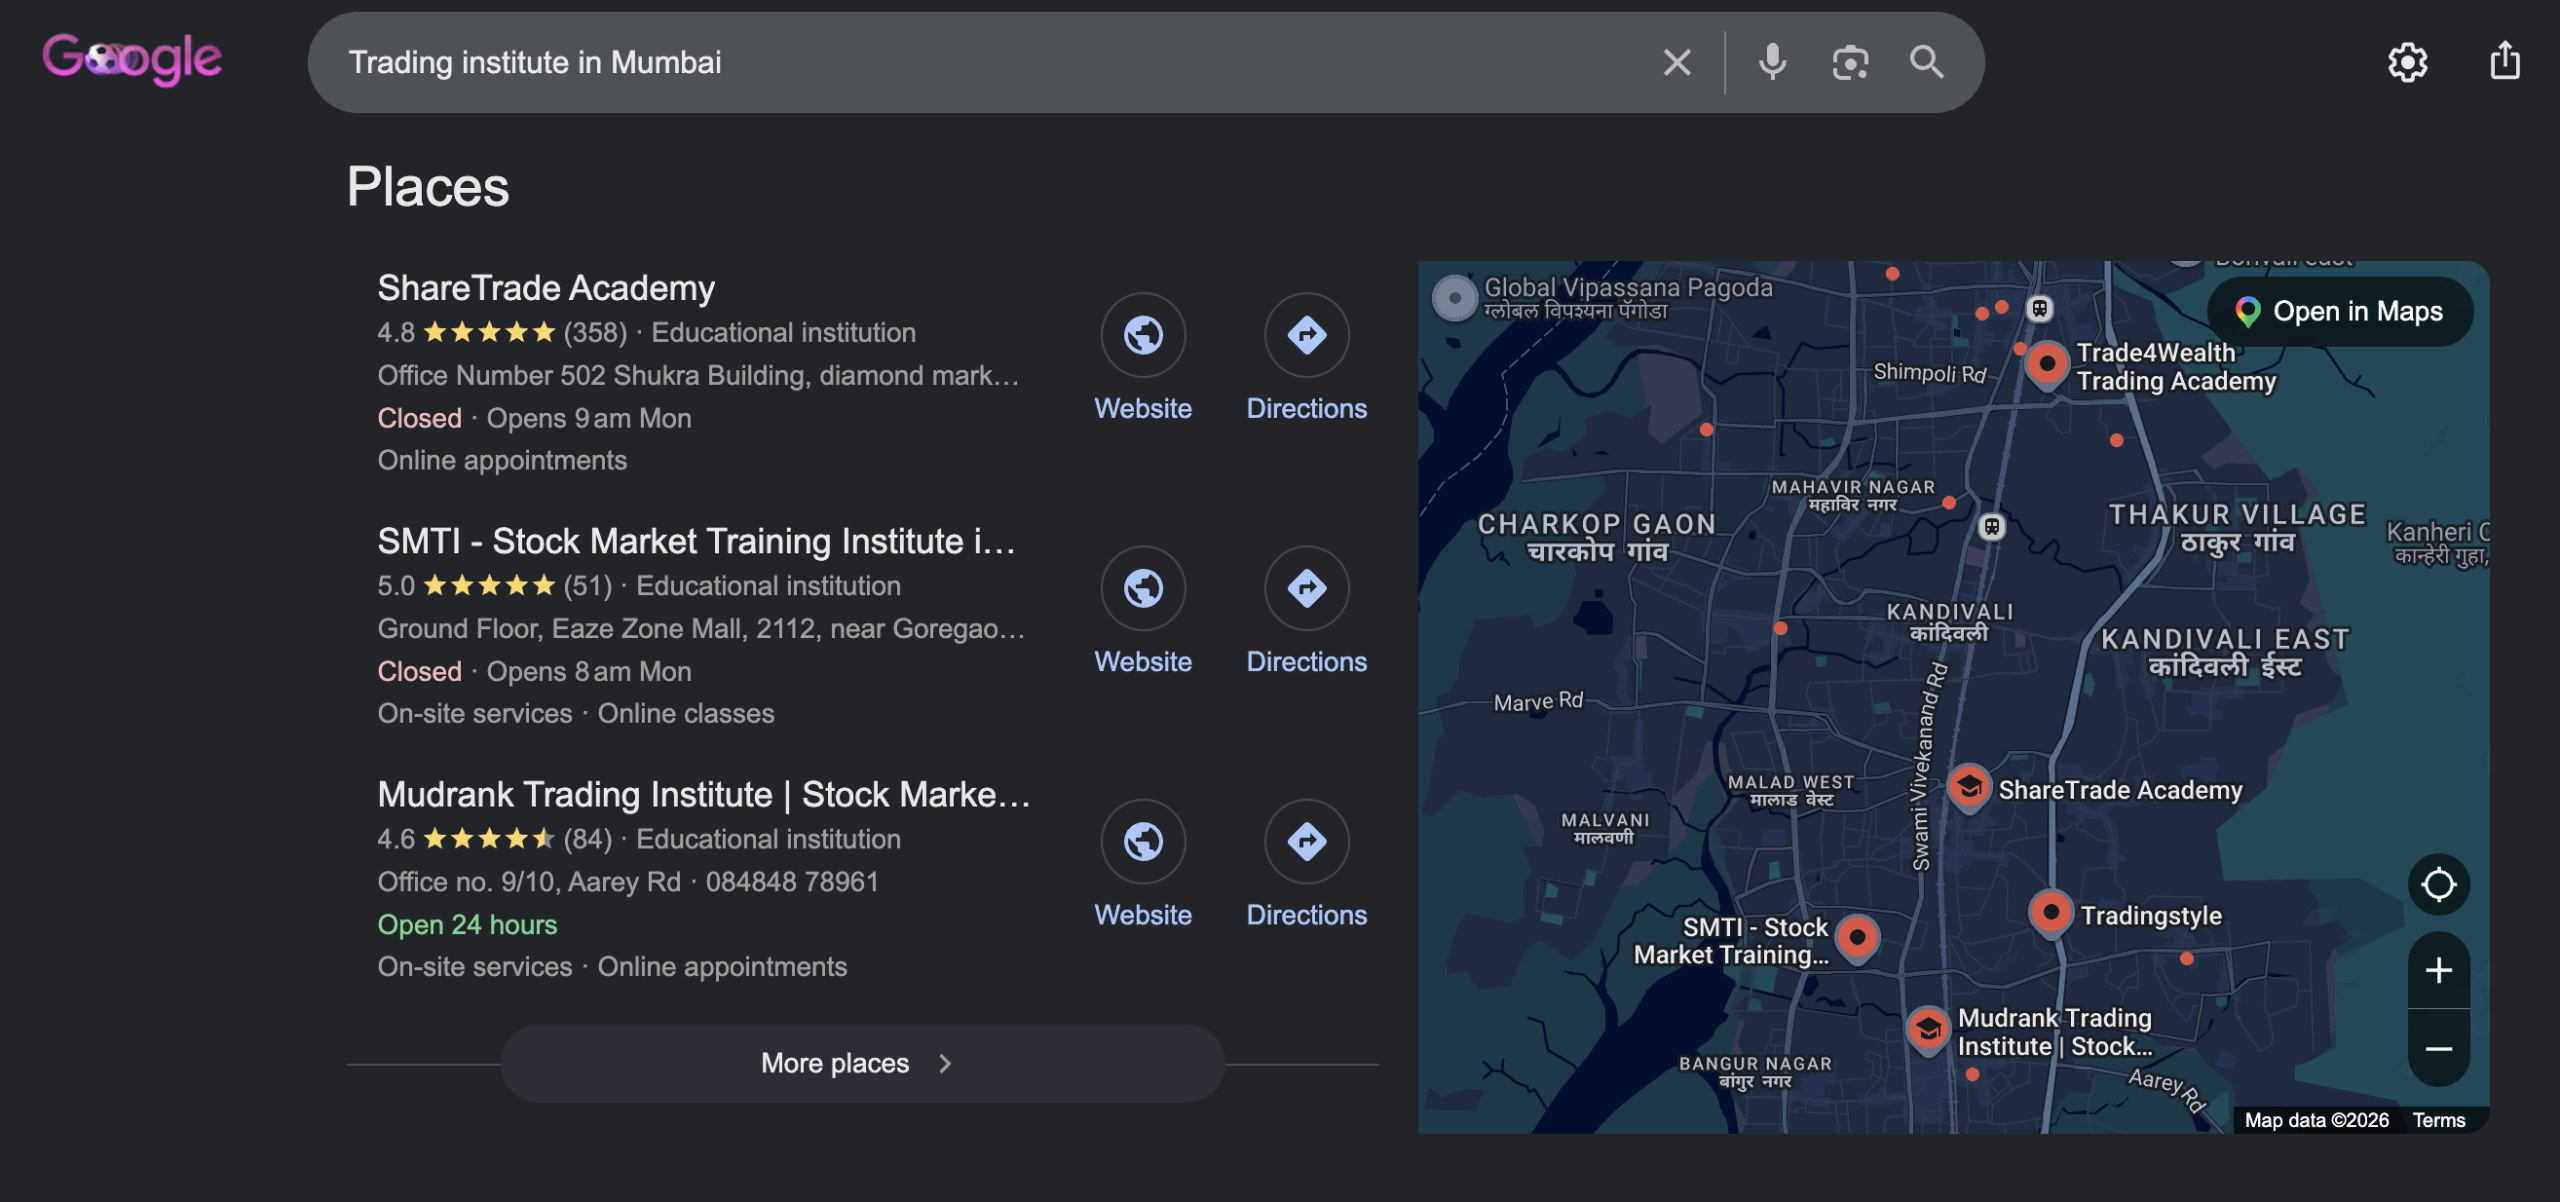Clear the search query with the X icon

[1677, 62]
